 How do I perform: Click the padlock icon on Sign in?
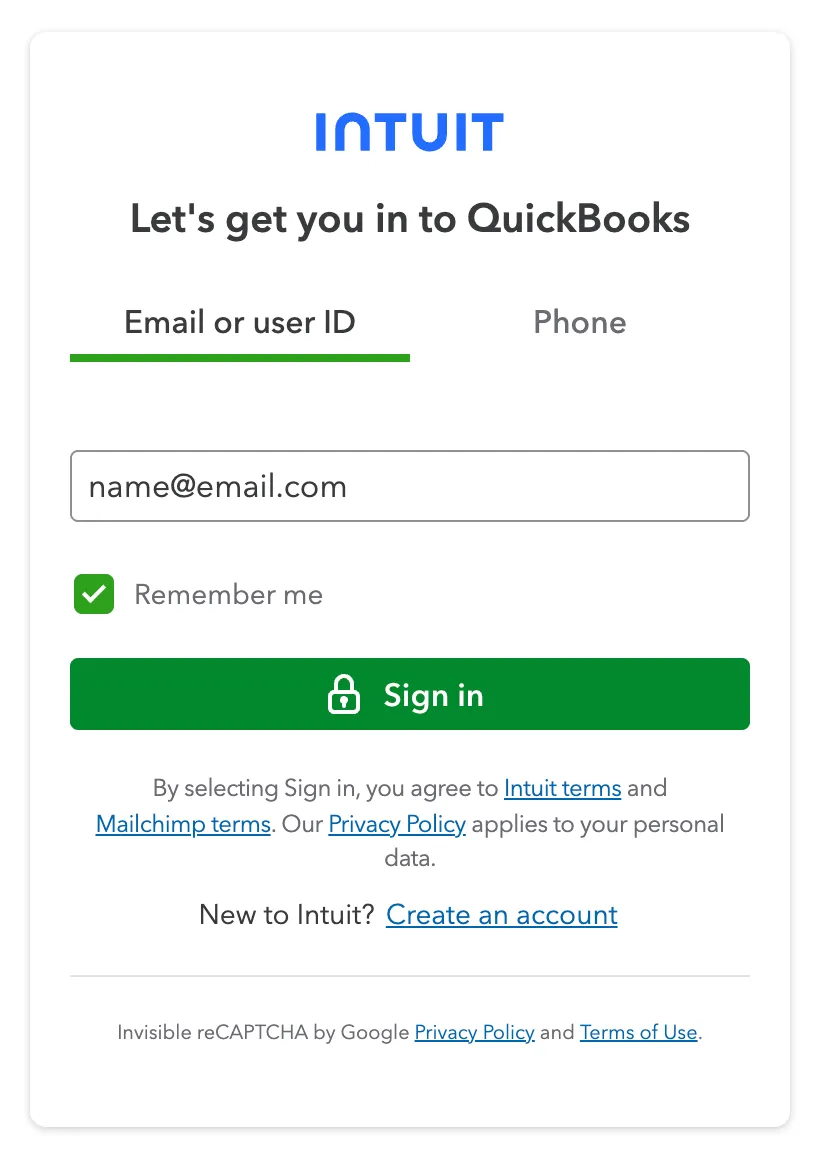coord(344,694)
